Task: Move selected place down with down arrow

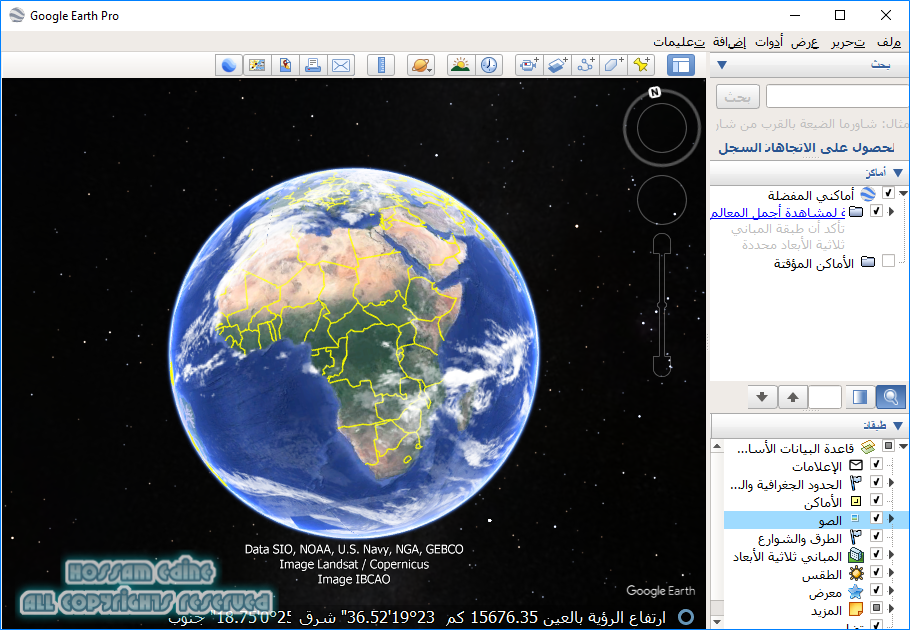Action: (x=762, y=397)
